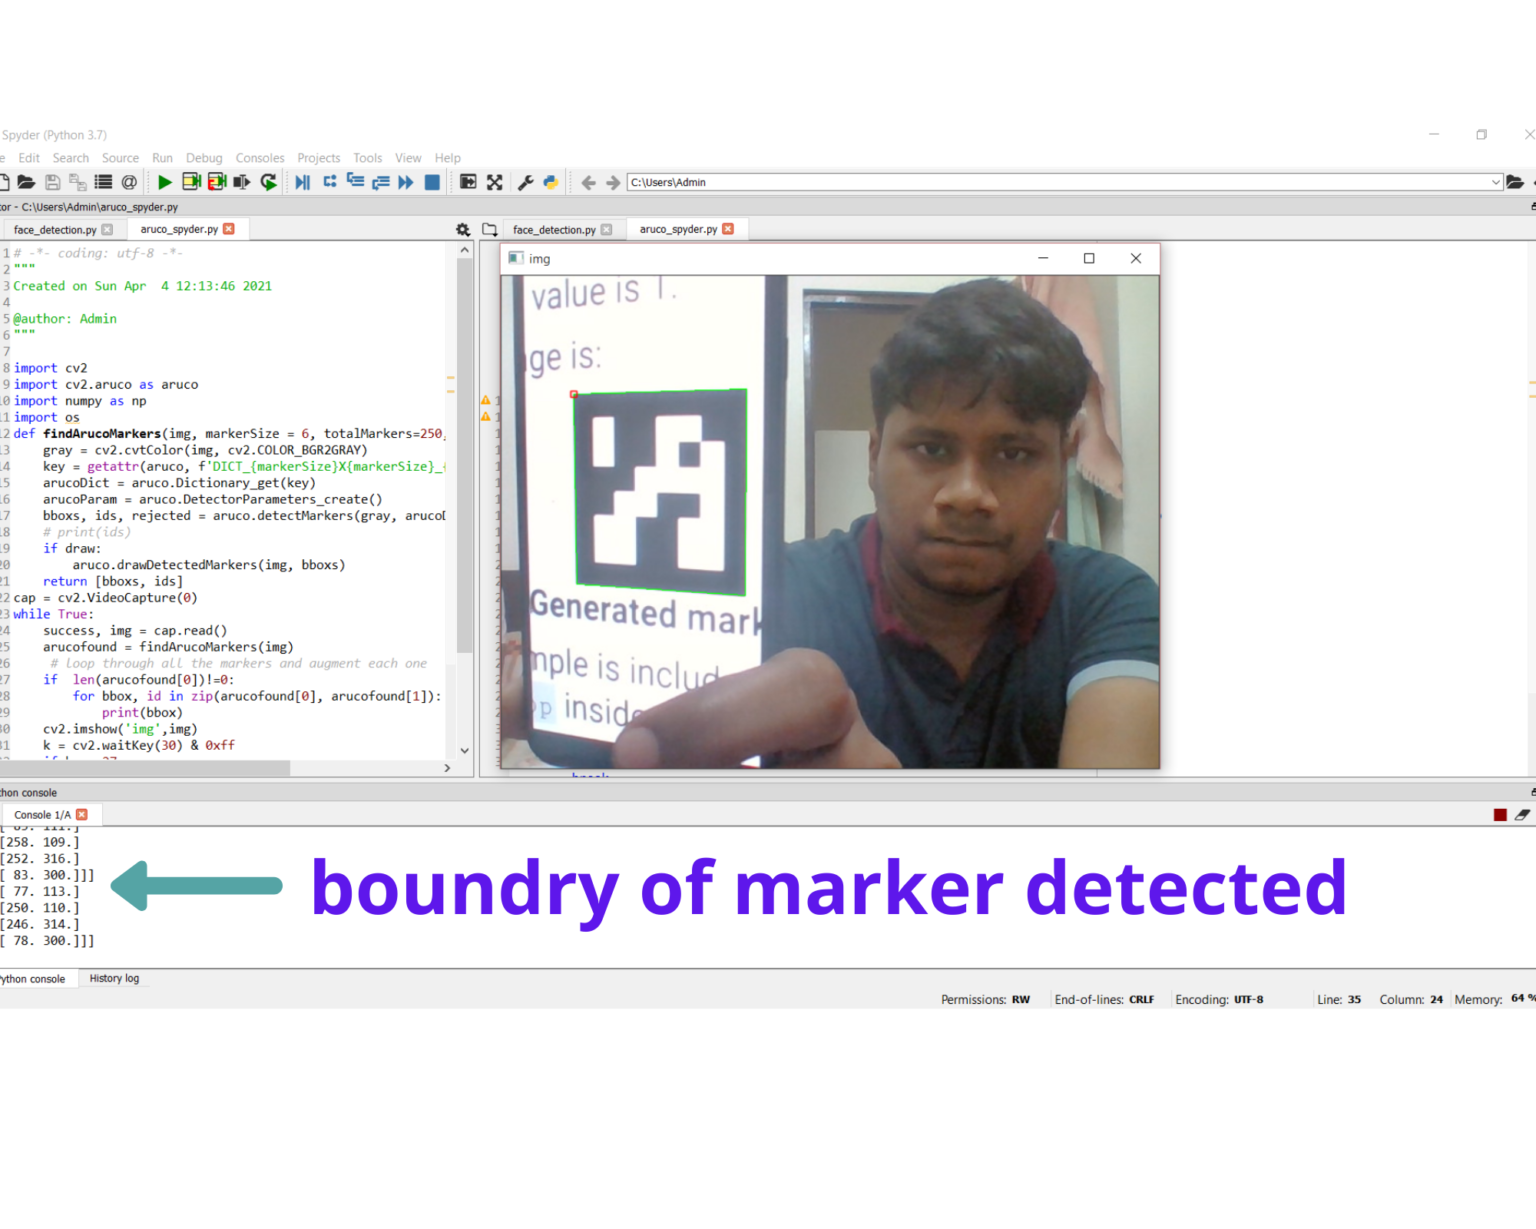The image size is (1536, 1229).
Task: Run the file with the green play icon
Action: (x=165, y=182)
